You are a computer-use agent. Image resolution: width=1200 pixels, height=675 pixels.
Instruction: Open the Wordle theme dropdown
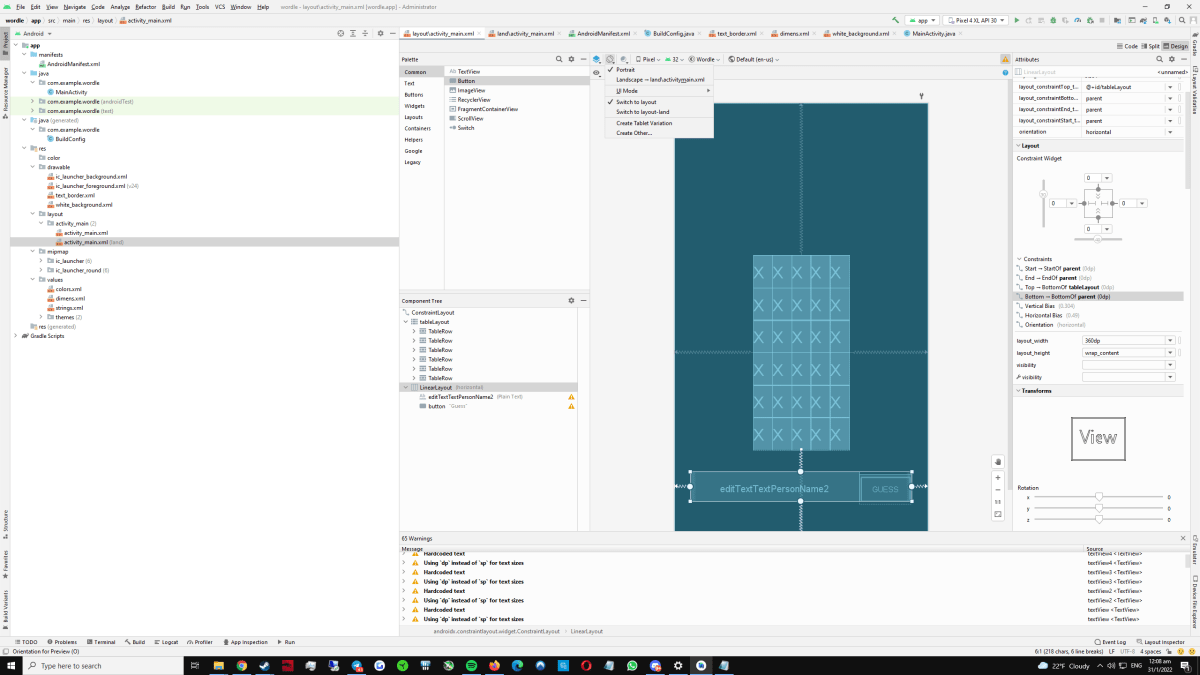tap(706, 60)
